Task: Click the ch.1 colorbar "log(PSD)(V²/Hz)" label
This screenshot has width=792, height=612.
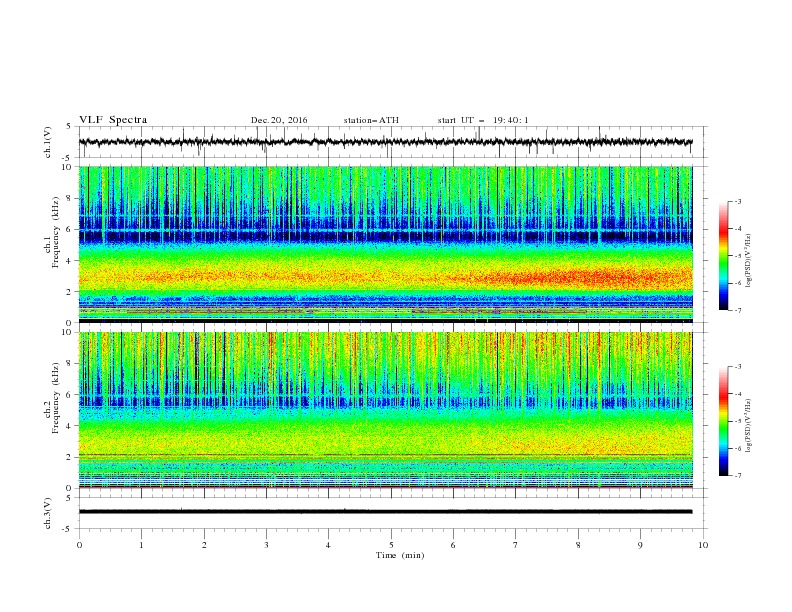Action: point(748,260)
